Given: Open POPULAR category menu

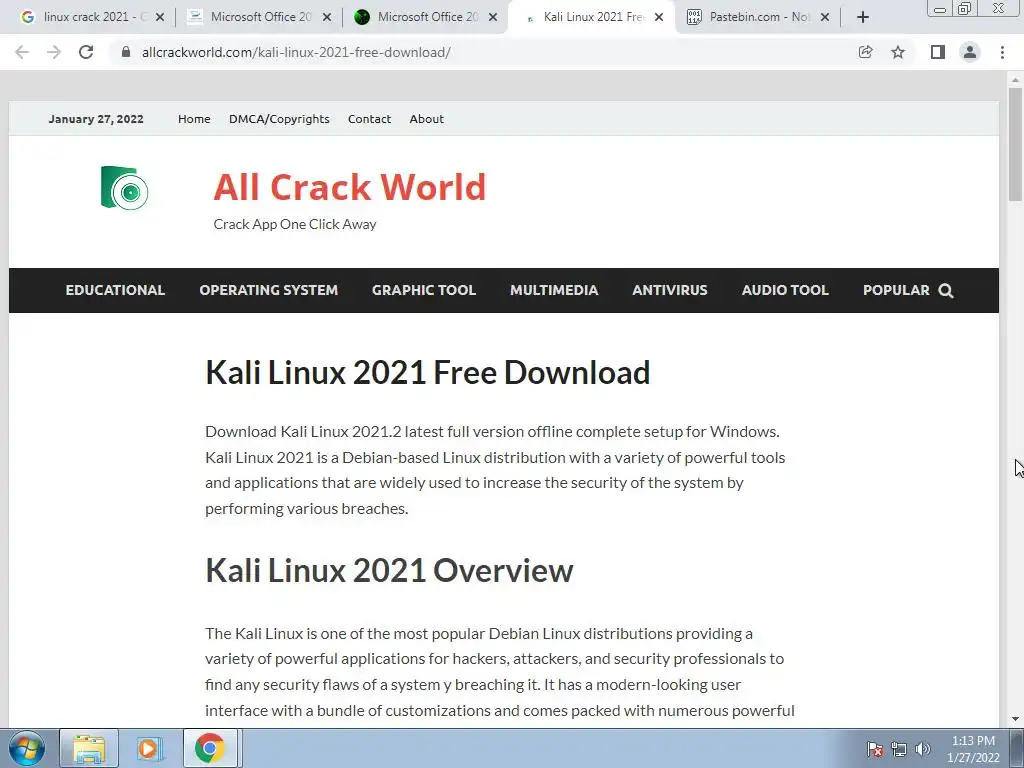Looking at the screenshot, I should [896, 290].
